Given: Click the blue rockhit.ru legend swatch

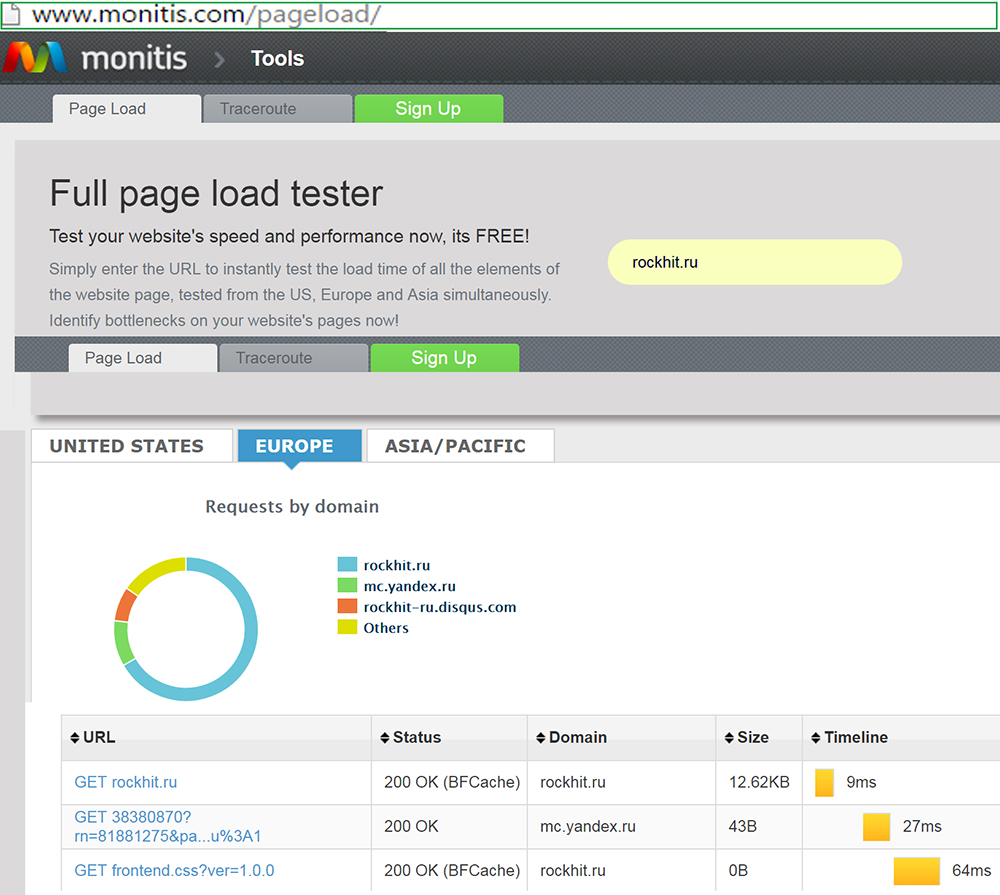Looking at the screenshot, I should (x=347, y=565).
